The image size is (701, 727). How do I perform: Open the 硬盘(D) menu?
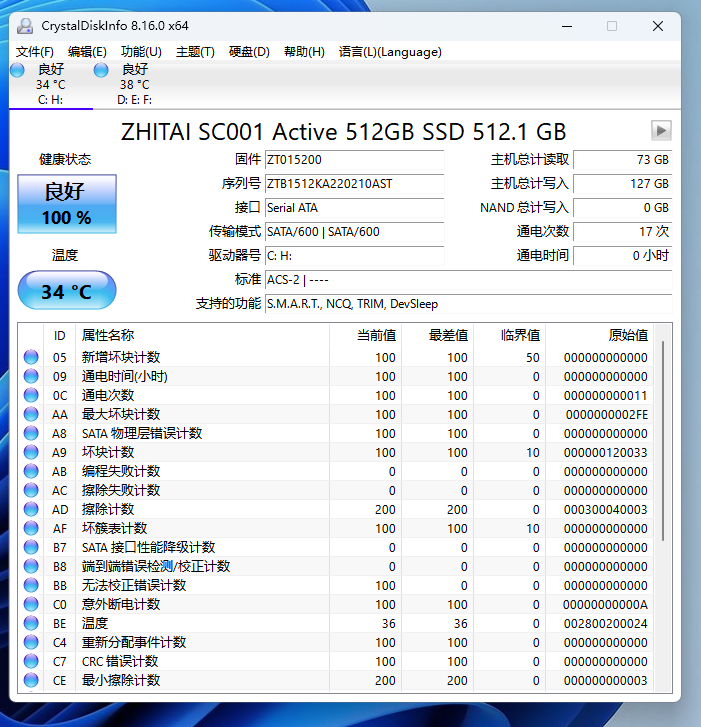click(249, 51)
